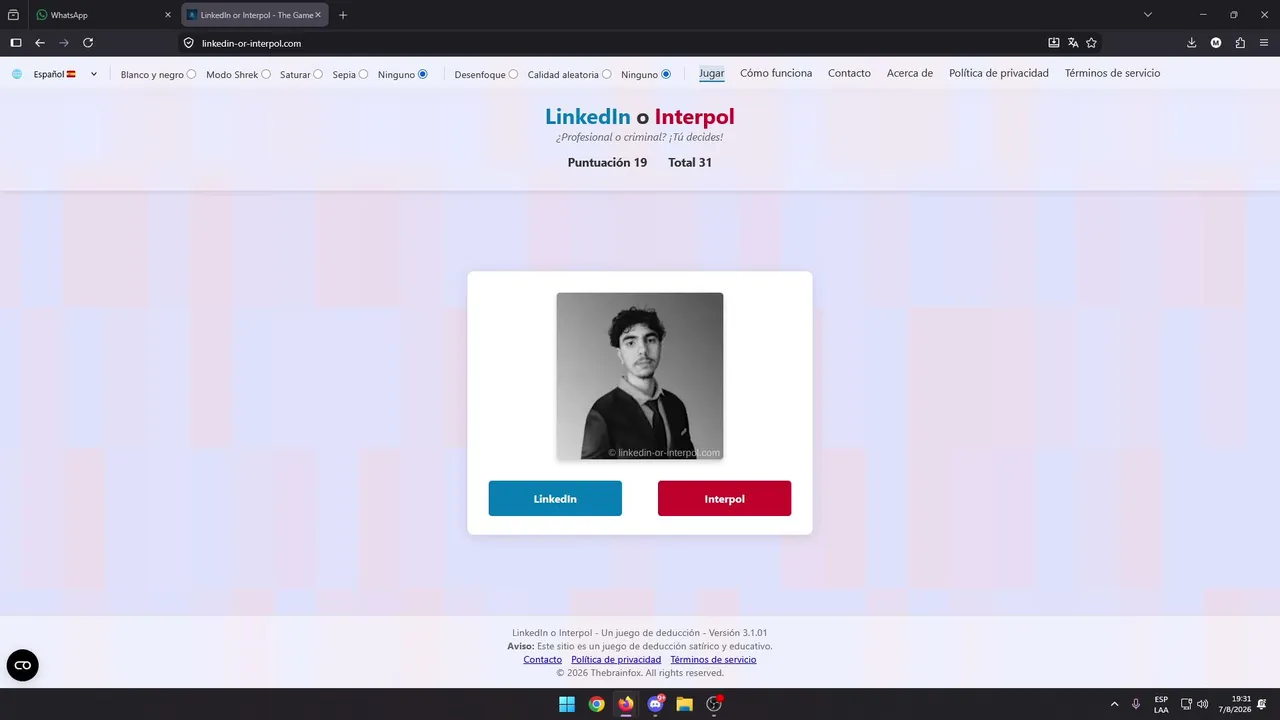Enable the Desenfoque effect
1280x720 pixels.
point(513,74)
